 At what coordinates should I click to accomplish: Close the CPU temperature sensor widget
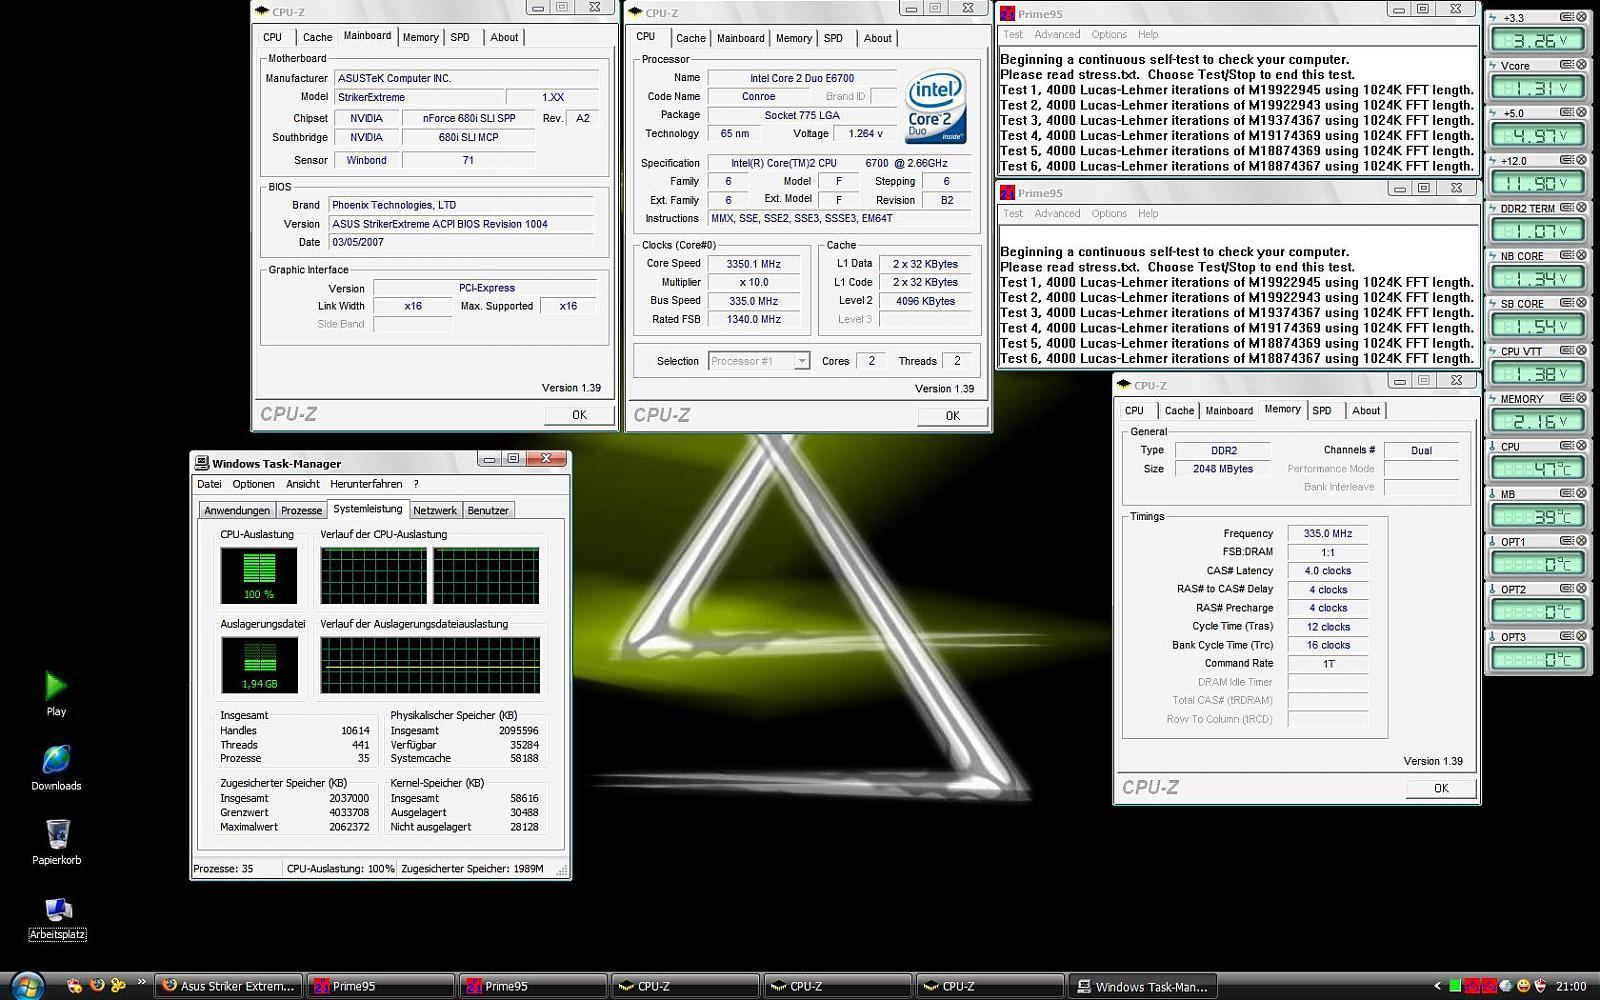(1581, 446)
